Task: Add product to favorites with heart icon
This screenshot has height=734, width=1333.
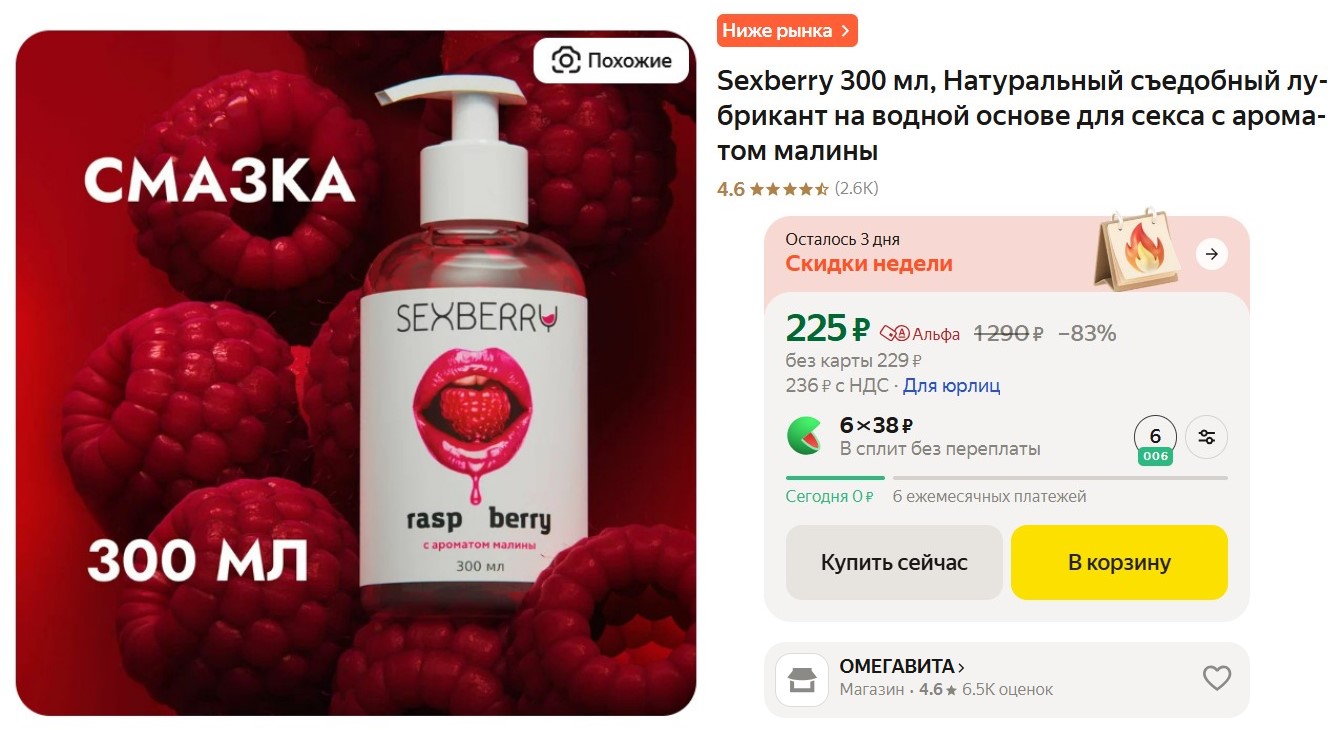Action: coord(1216,678)
